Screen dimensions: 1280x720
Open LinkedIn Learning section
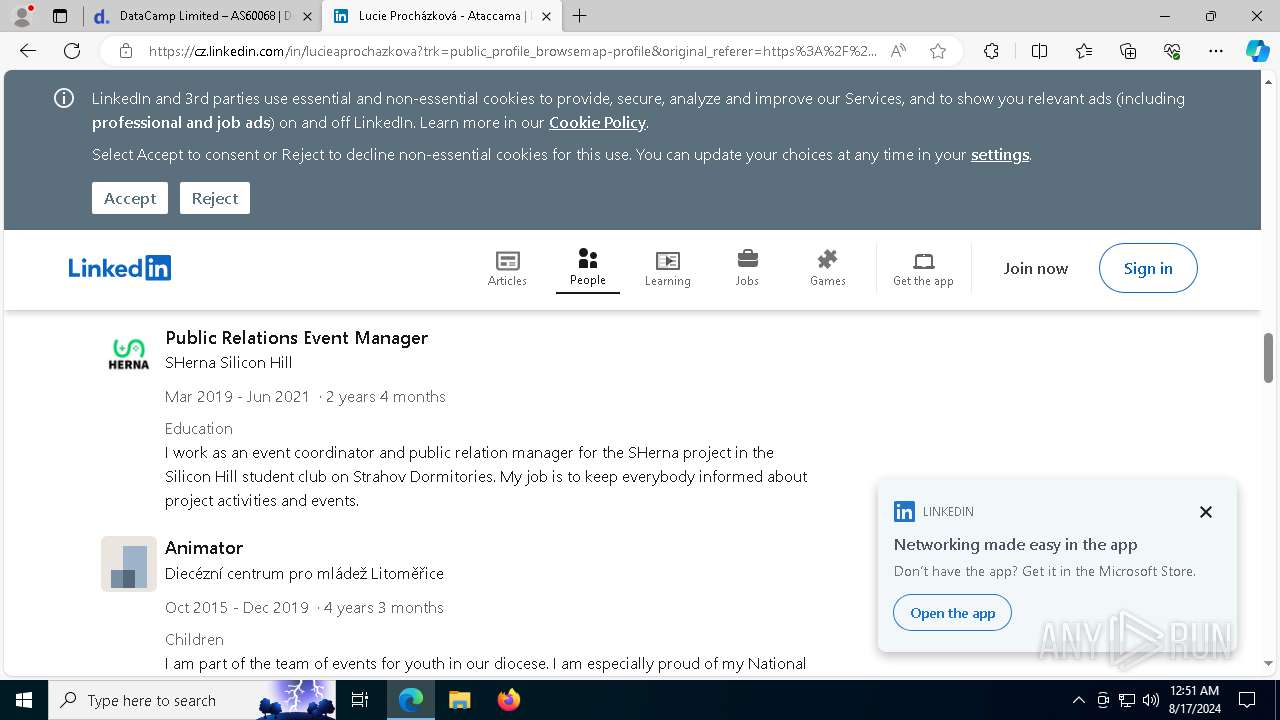pyautogui.click(x=668, y=268)
